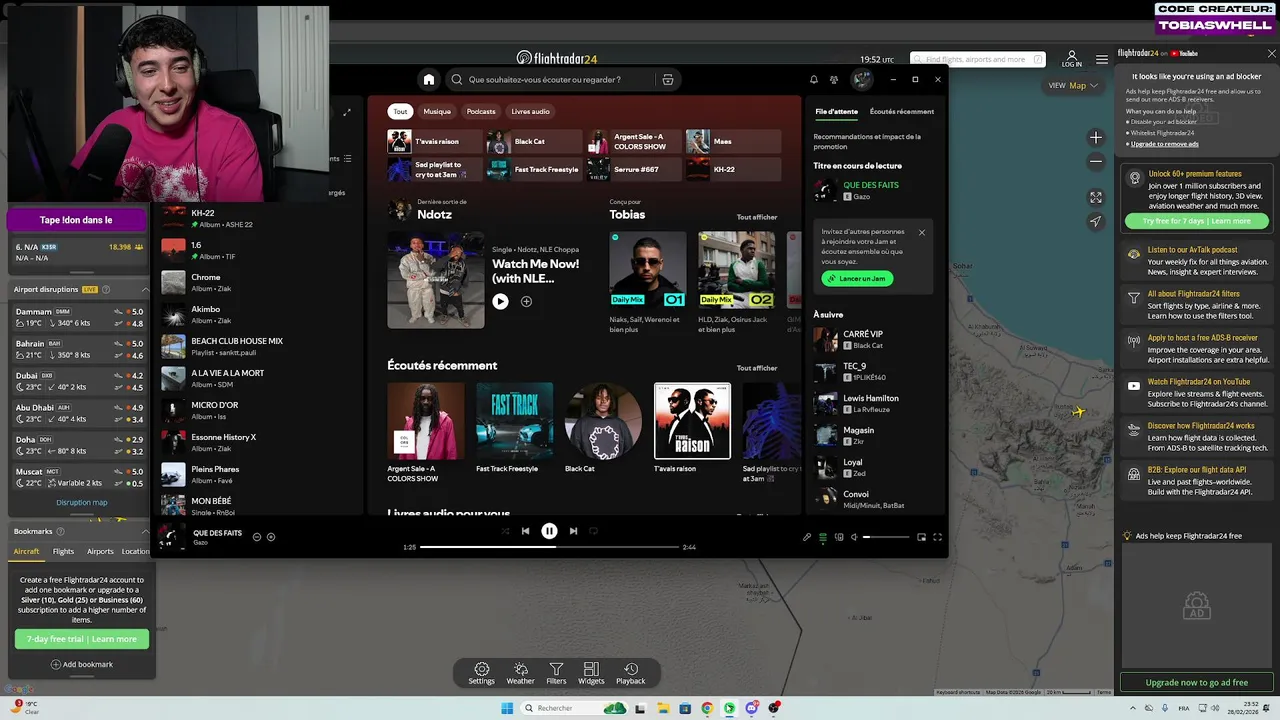Open Flightradar24 hamburger menu
The width and height of the screenshot is (1280, 720).
1101,59
